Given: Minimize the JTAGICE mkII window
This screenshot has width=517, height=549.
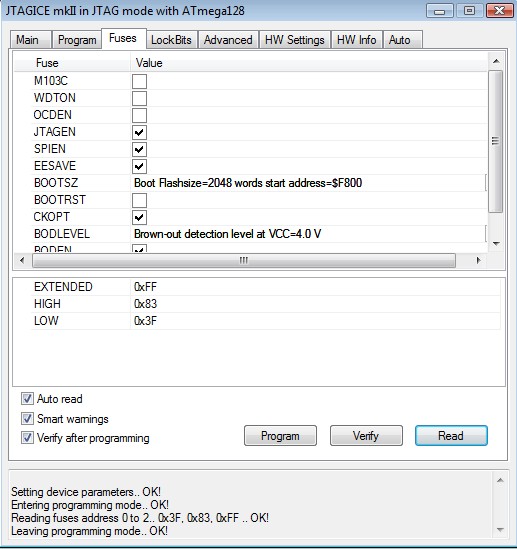Looking at the screenshot, I should (x=440, y=11).
